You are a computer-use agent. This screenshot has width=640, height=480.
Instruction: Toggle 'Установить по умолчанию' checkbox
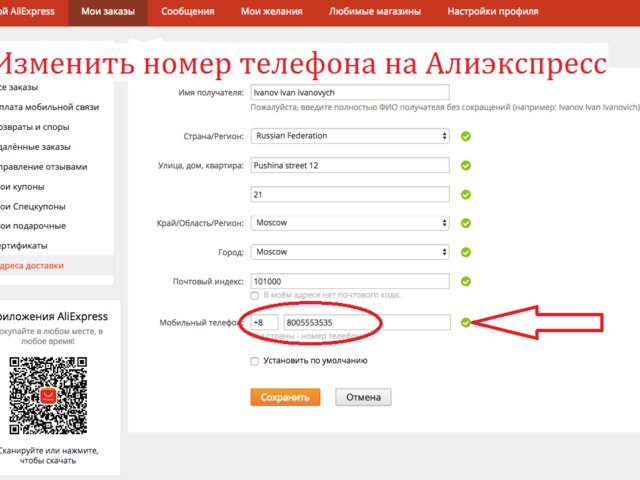tap(255, 361)
